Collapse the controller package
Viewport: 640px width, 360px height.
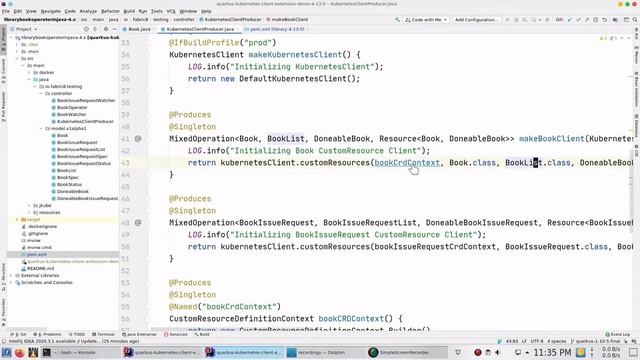click(41, 93)
